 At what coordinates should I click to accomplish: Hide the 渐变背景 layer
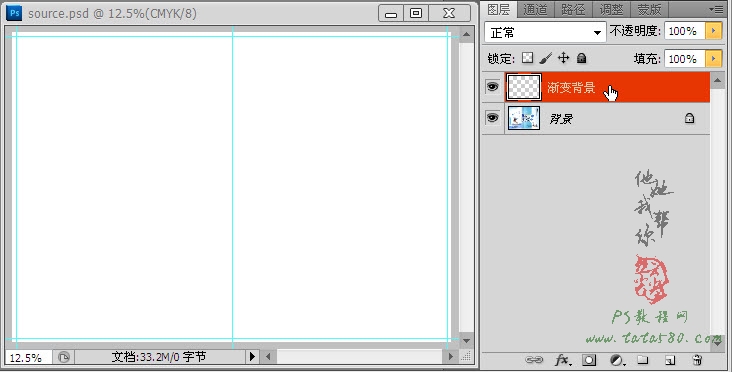coord(493,87)
